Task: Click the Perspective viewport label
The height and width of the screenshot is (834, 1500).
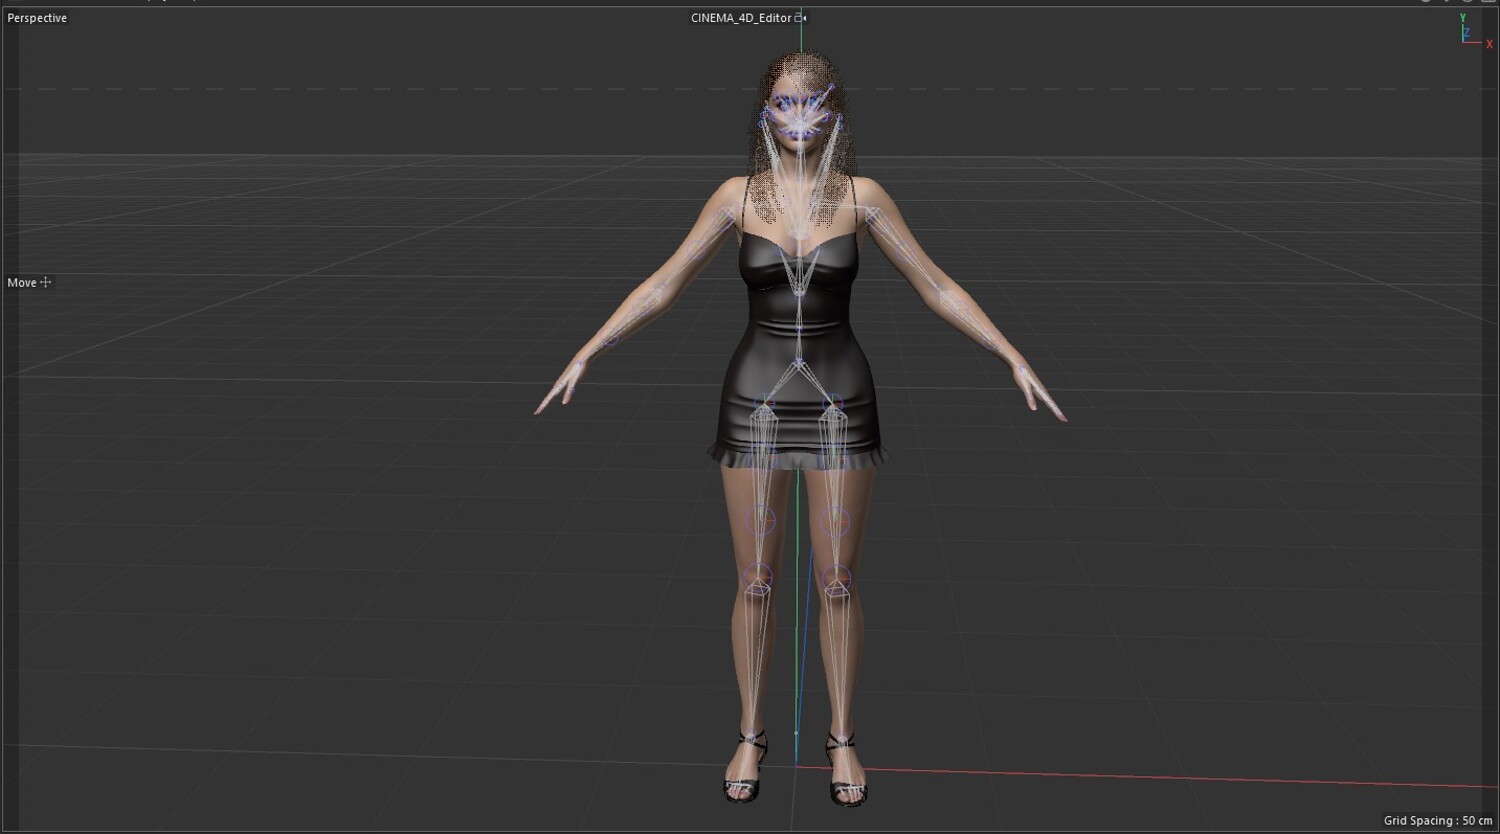Action: coord(37,18)
